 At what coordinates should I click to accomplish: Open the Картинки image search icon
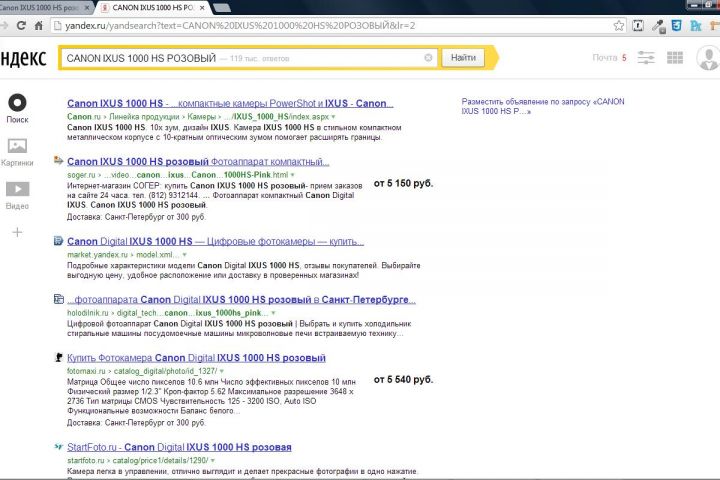click(17, 146)
